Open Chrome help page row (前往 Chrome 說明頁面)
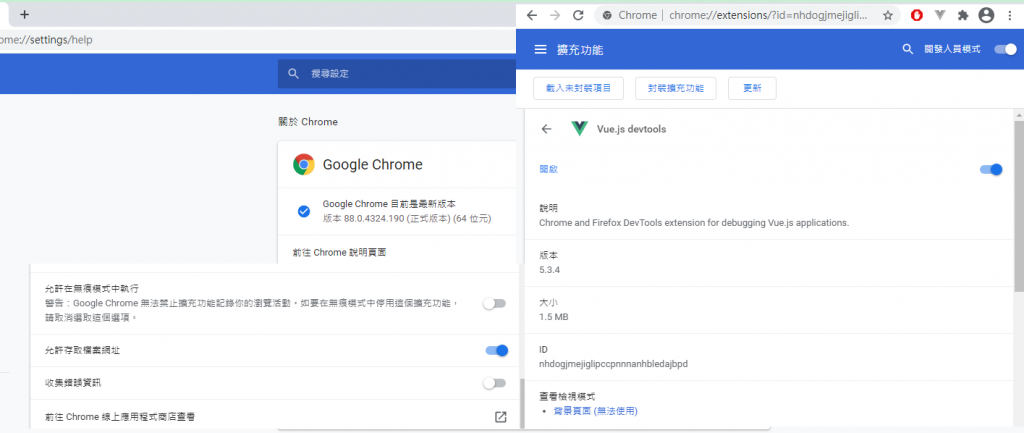The image size is (1024, 433). point(396,252)
